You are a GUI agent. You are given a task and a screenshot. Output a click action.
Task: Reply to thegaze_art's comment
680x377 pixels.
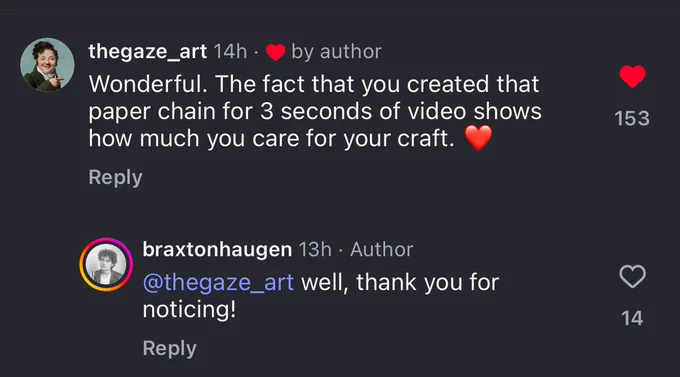115,177
